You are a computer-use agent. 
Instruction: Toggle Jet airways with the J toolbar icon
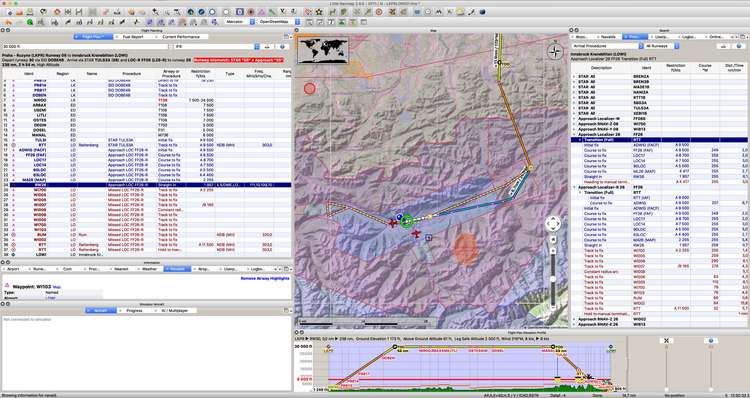293,12
